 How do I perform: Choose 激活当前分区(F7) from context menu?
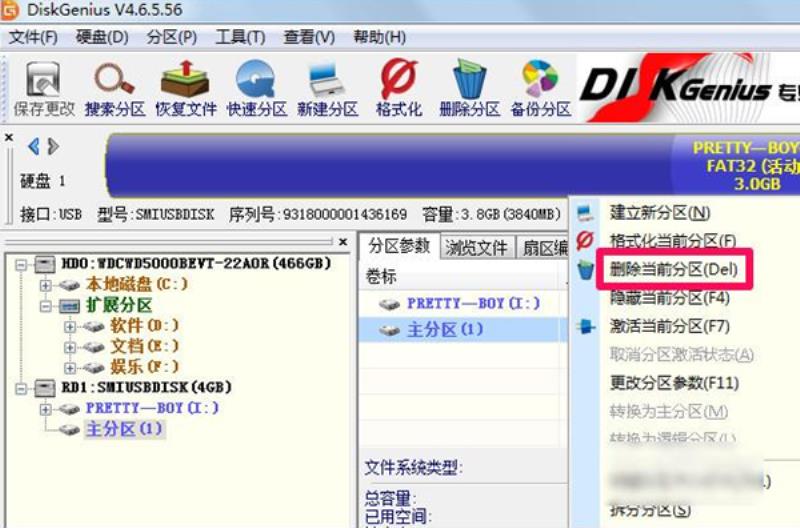tap(669, 326)
